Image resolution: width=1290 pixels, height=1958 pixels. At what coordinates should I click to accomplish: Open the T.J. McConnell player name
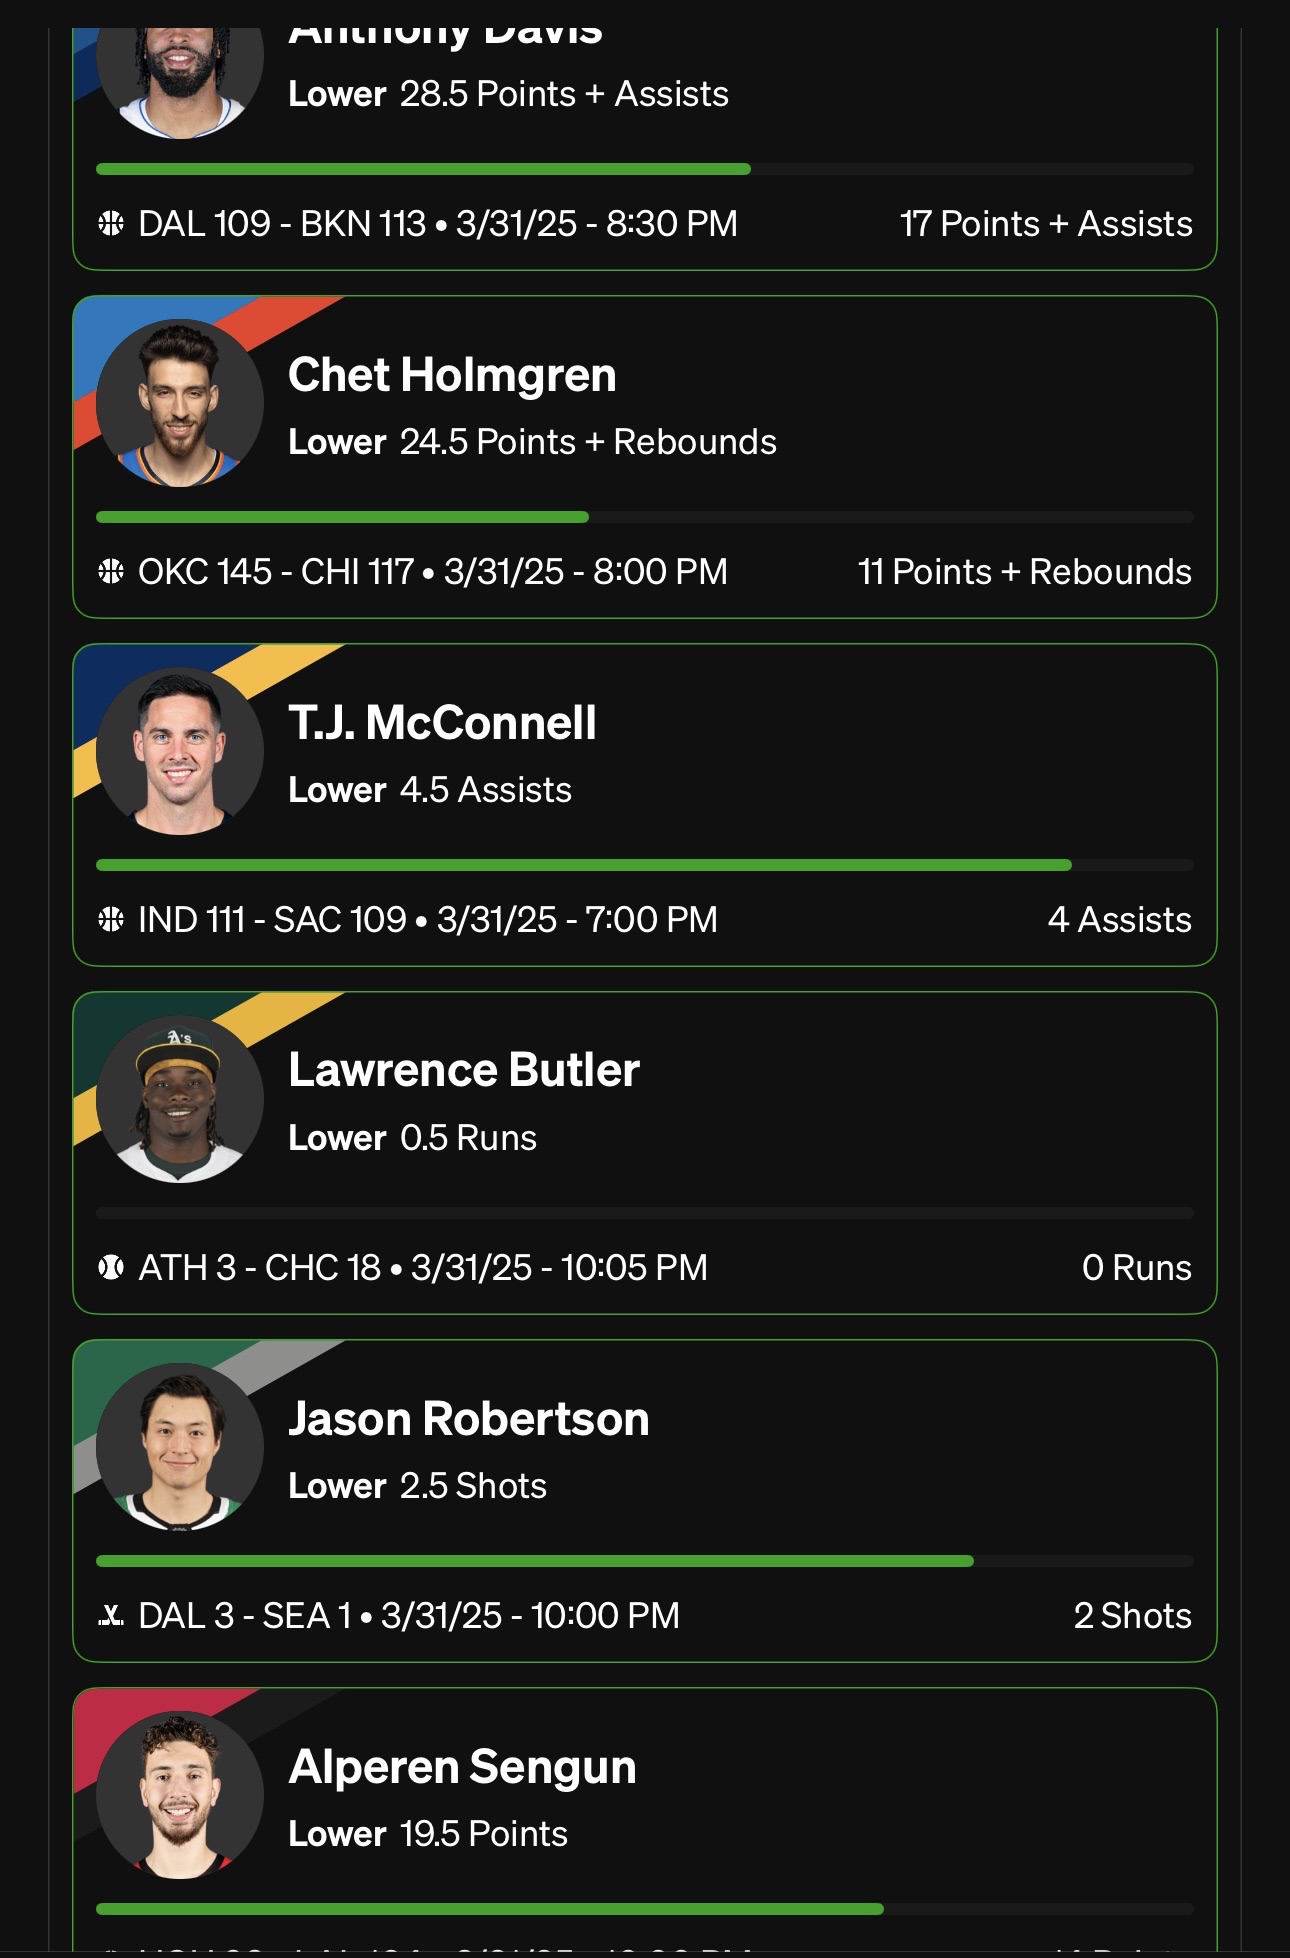442,723
